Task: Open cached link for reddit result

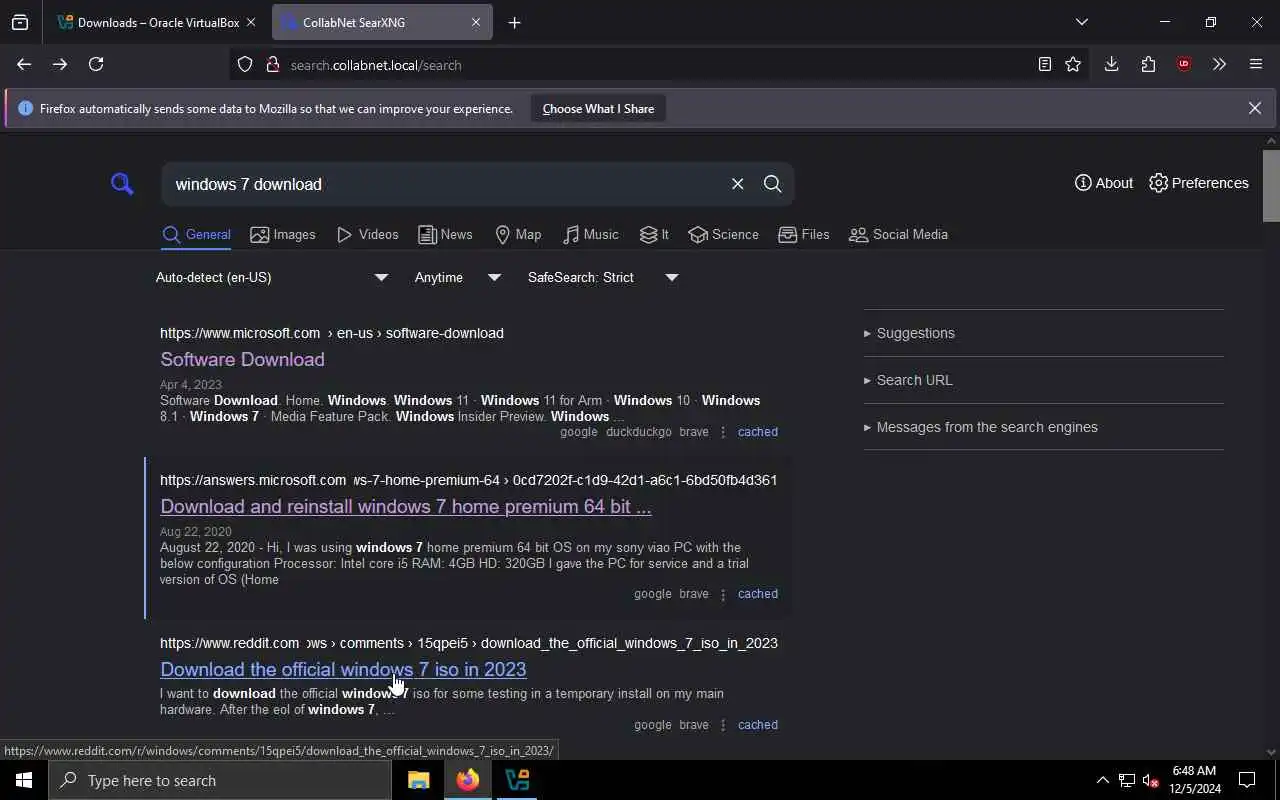Action: point(757,725)
